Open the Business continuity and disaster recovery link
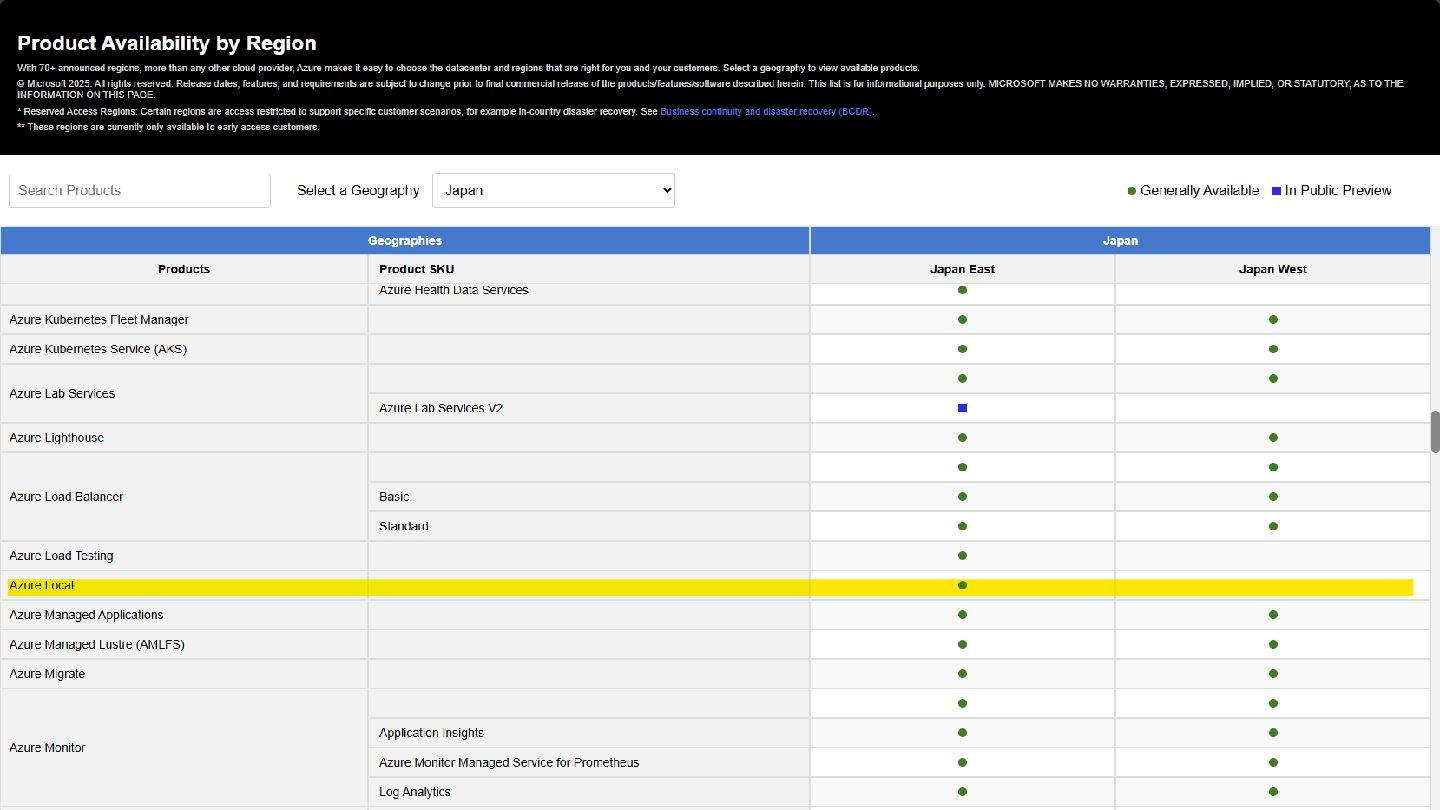Image resolution: width=1440 pixels, height=810 pixels. (x=766, y=112)
